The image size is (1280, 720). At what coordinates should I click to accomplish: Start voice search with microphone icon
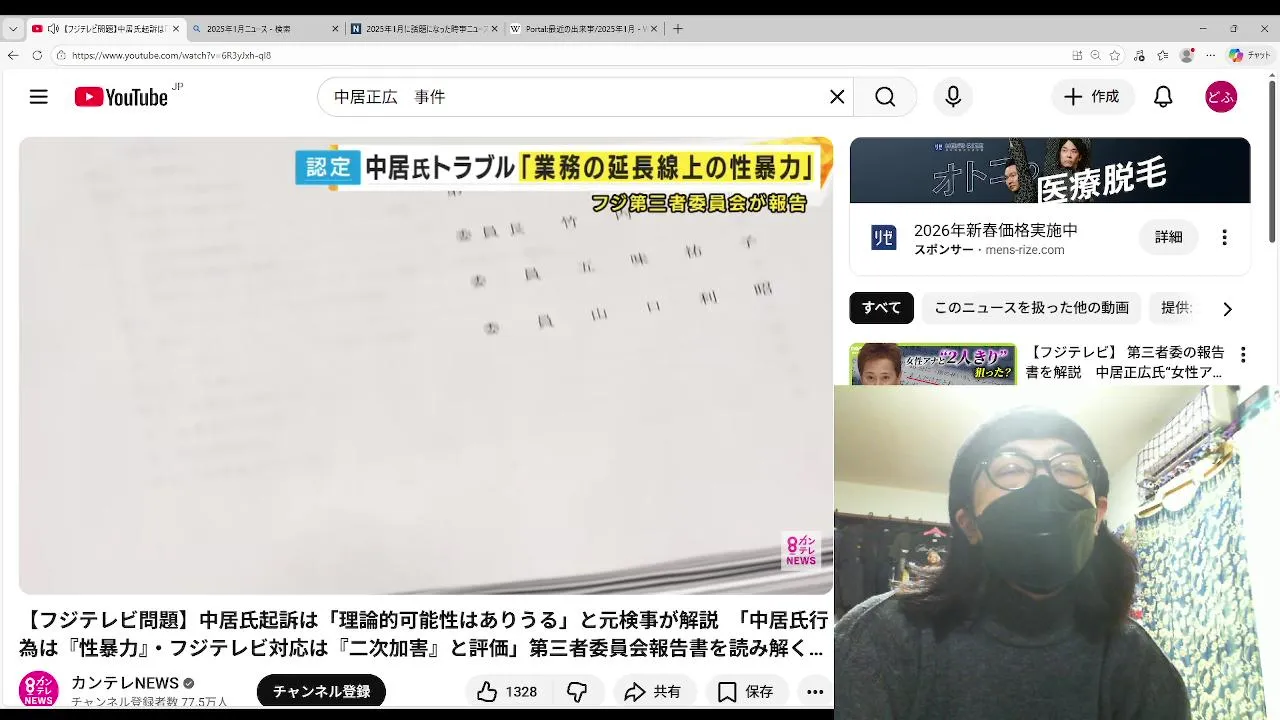pos(953,97)
